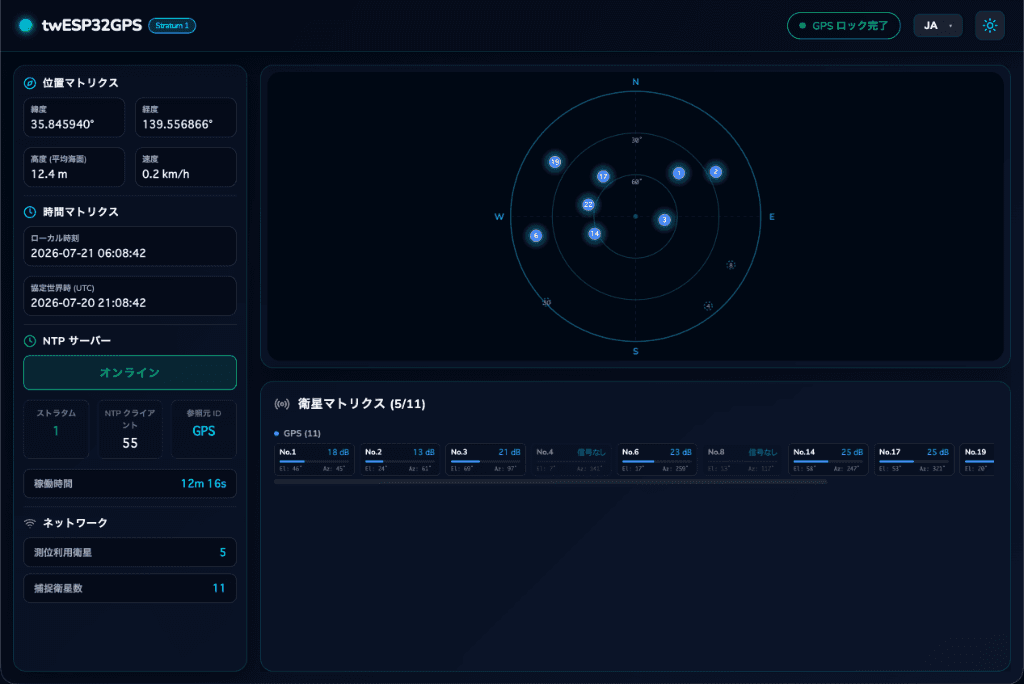Click the twESP32GPS title text
This screenshot has width=1024, height=684.
click(x=91, y=25)
